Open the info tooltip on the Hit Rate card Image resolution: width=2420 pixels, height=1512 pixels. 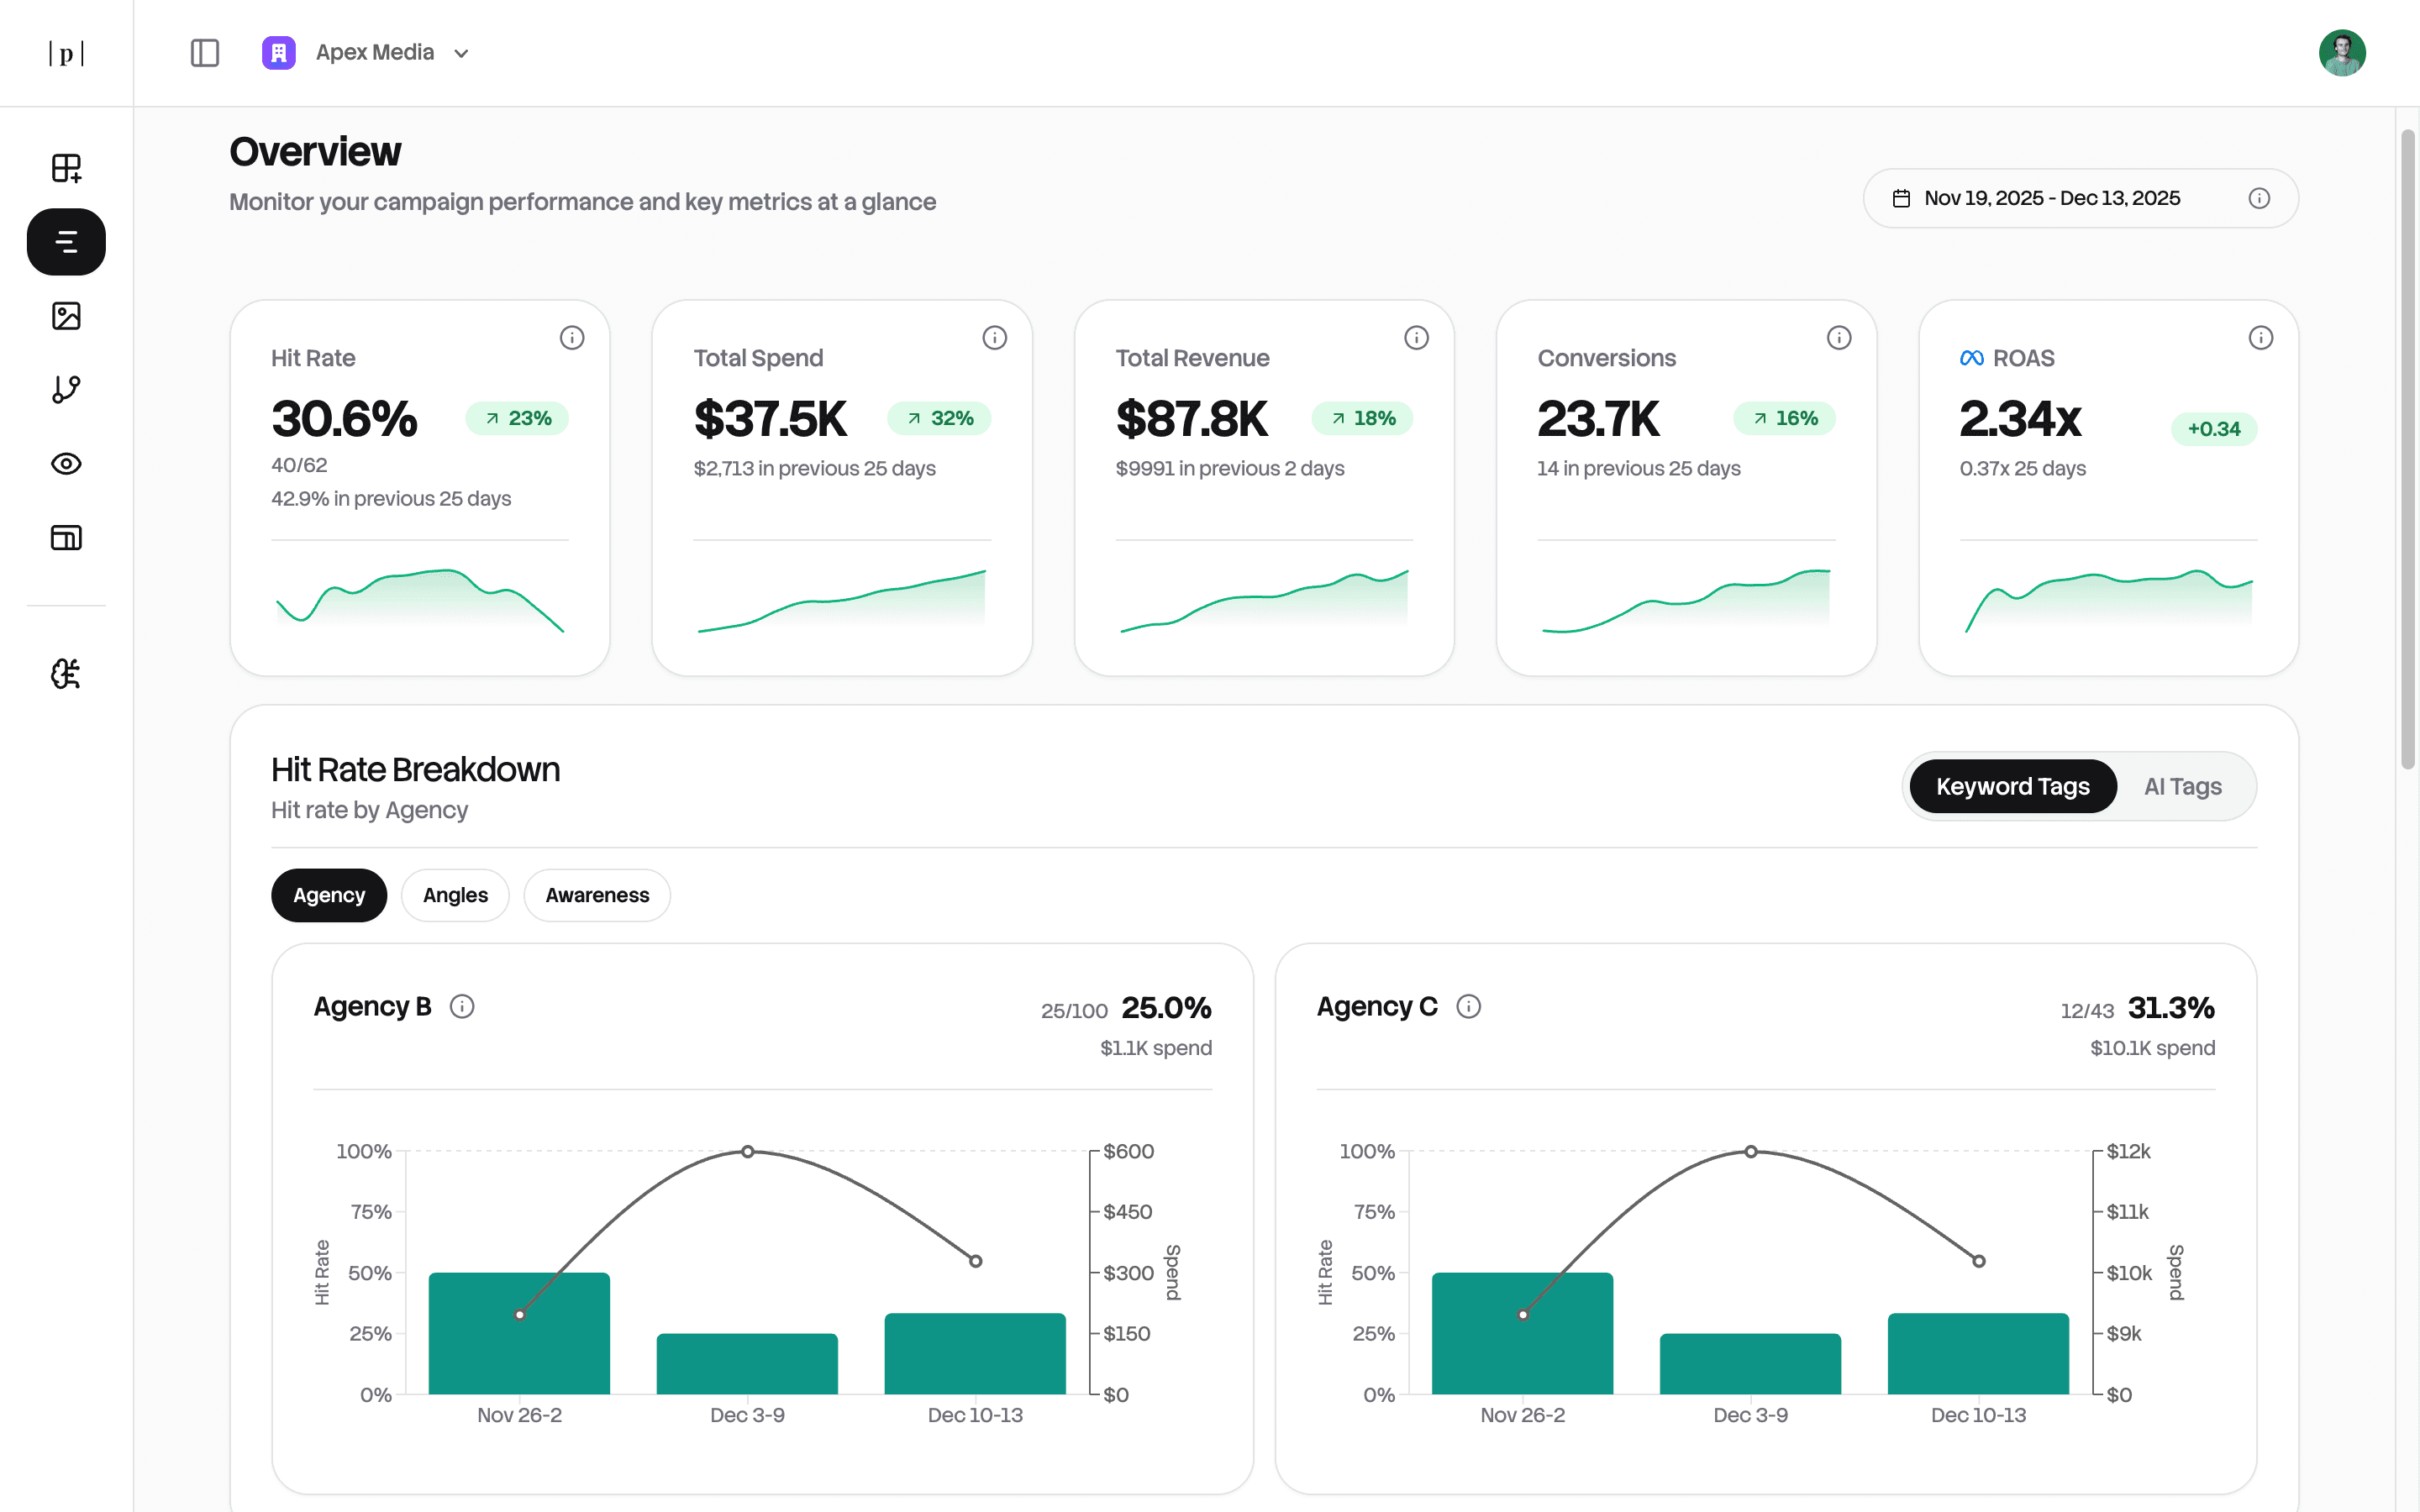point(572,338)
